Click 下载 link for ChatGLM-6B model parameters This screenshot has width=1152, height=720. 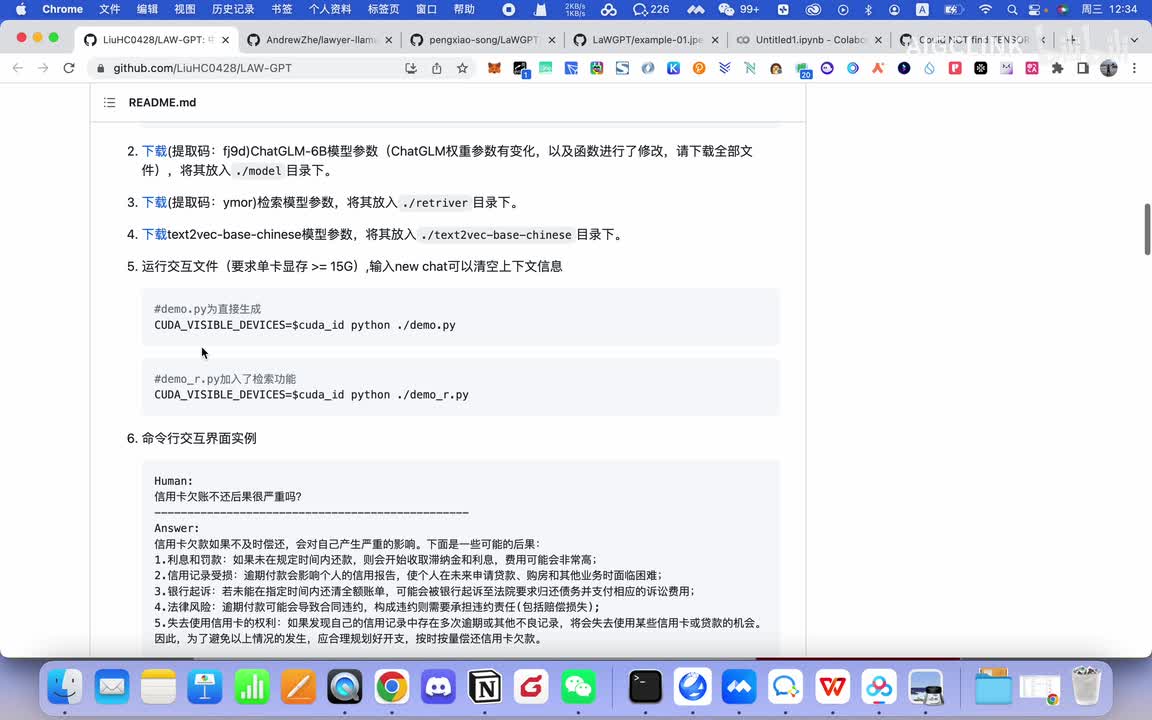coord(154,151)
